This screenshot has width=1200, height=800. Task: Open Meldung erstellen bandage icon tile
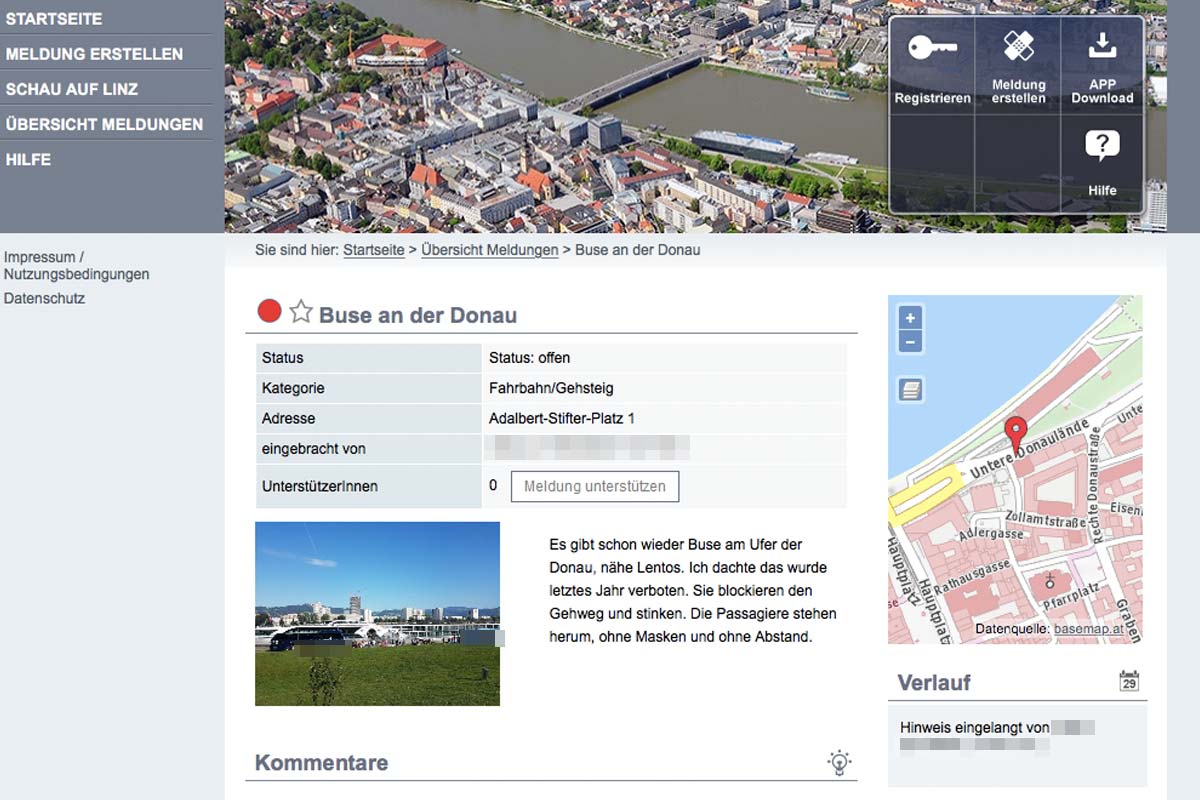tap(1018, 46)
